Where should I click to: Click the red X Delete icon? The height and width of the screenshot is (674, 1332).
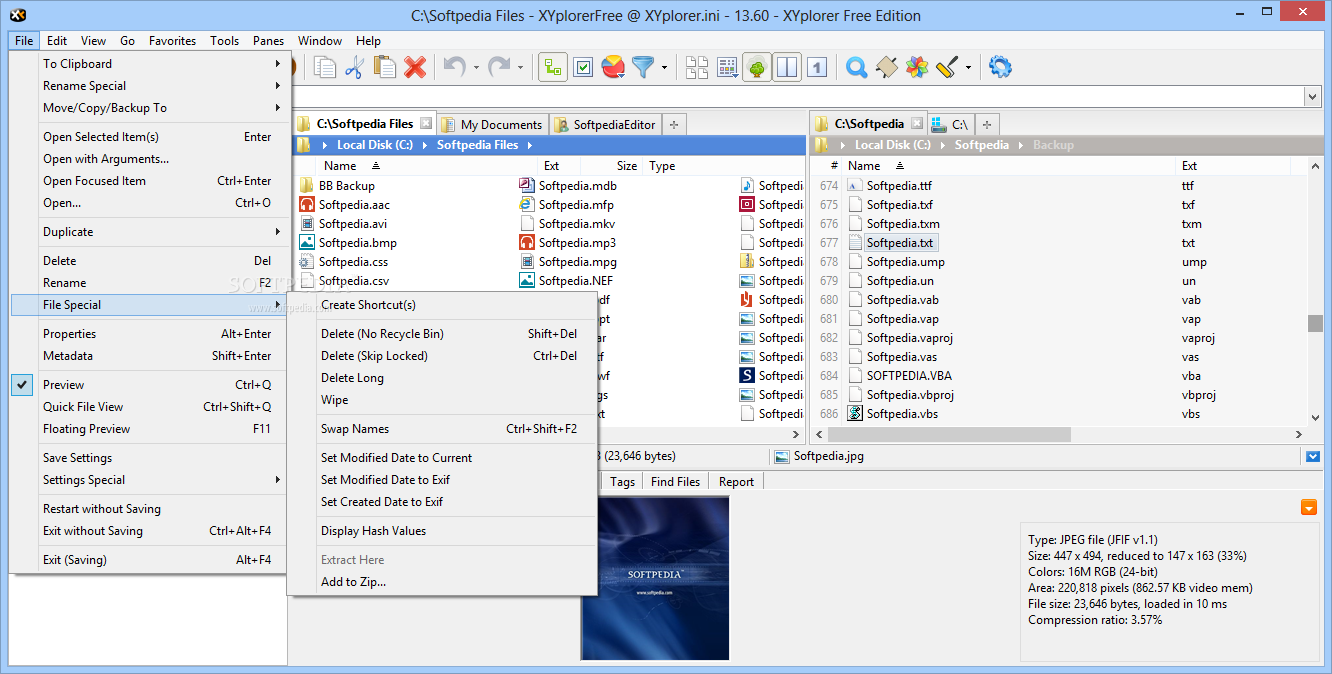pos(415,67)
